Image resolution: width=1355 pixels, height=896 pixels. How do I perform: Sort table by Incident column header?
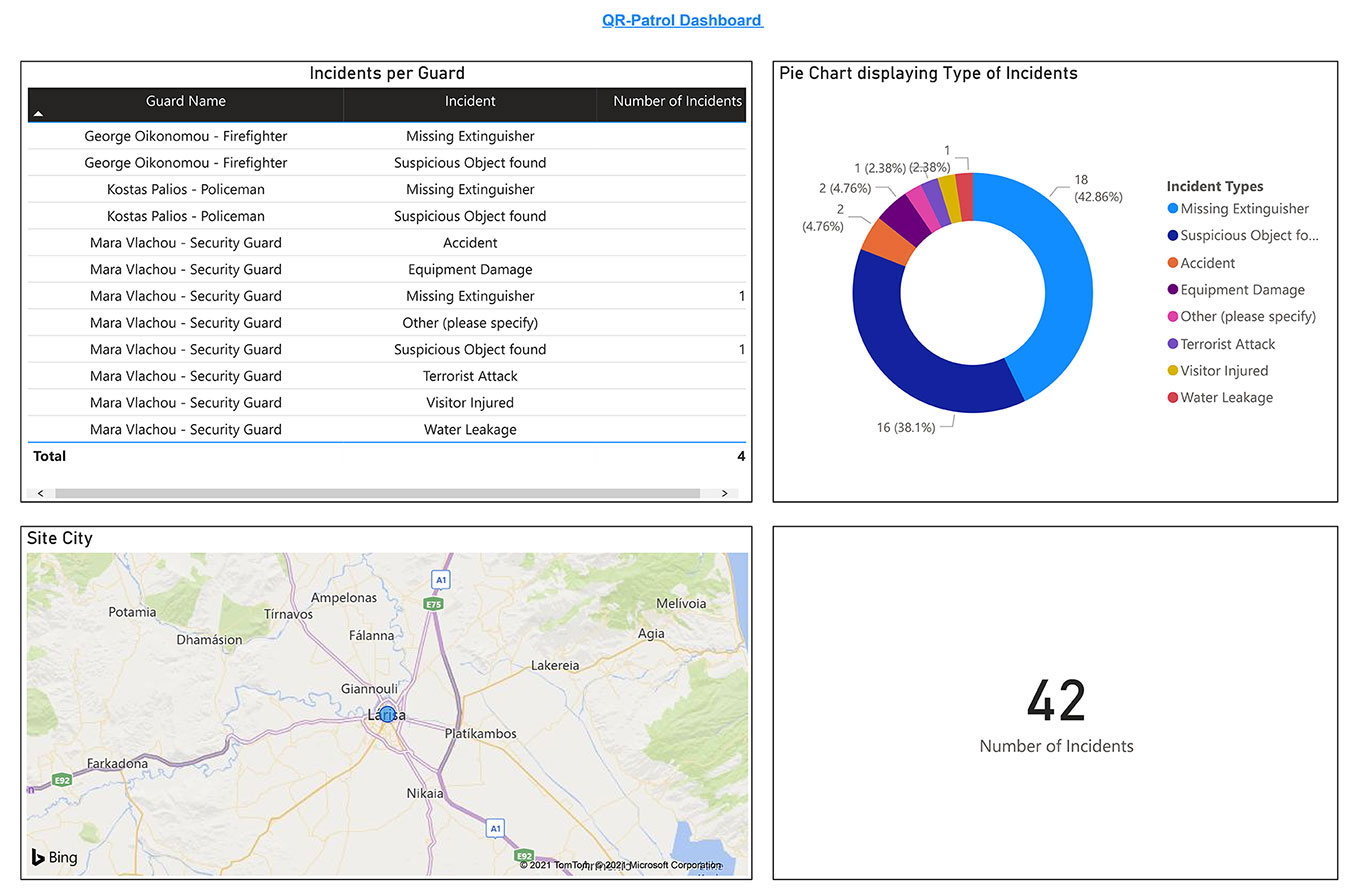click(470, 101)
